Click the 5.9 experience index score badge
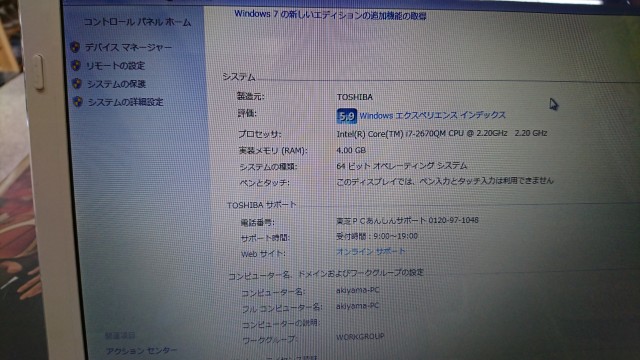 (x=347, y=116)
